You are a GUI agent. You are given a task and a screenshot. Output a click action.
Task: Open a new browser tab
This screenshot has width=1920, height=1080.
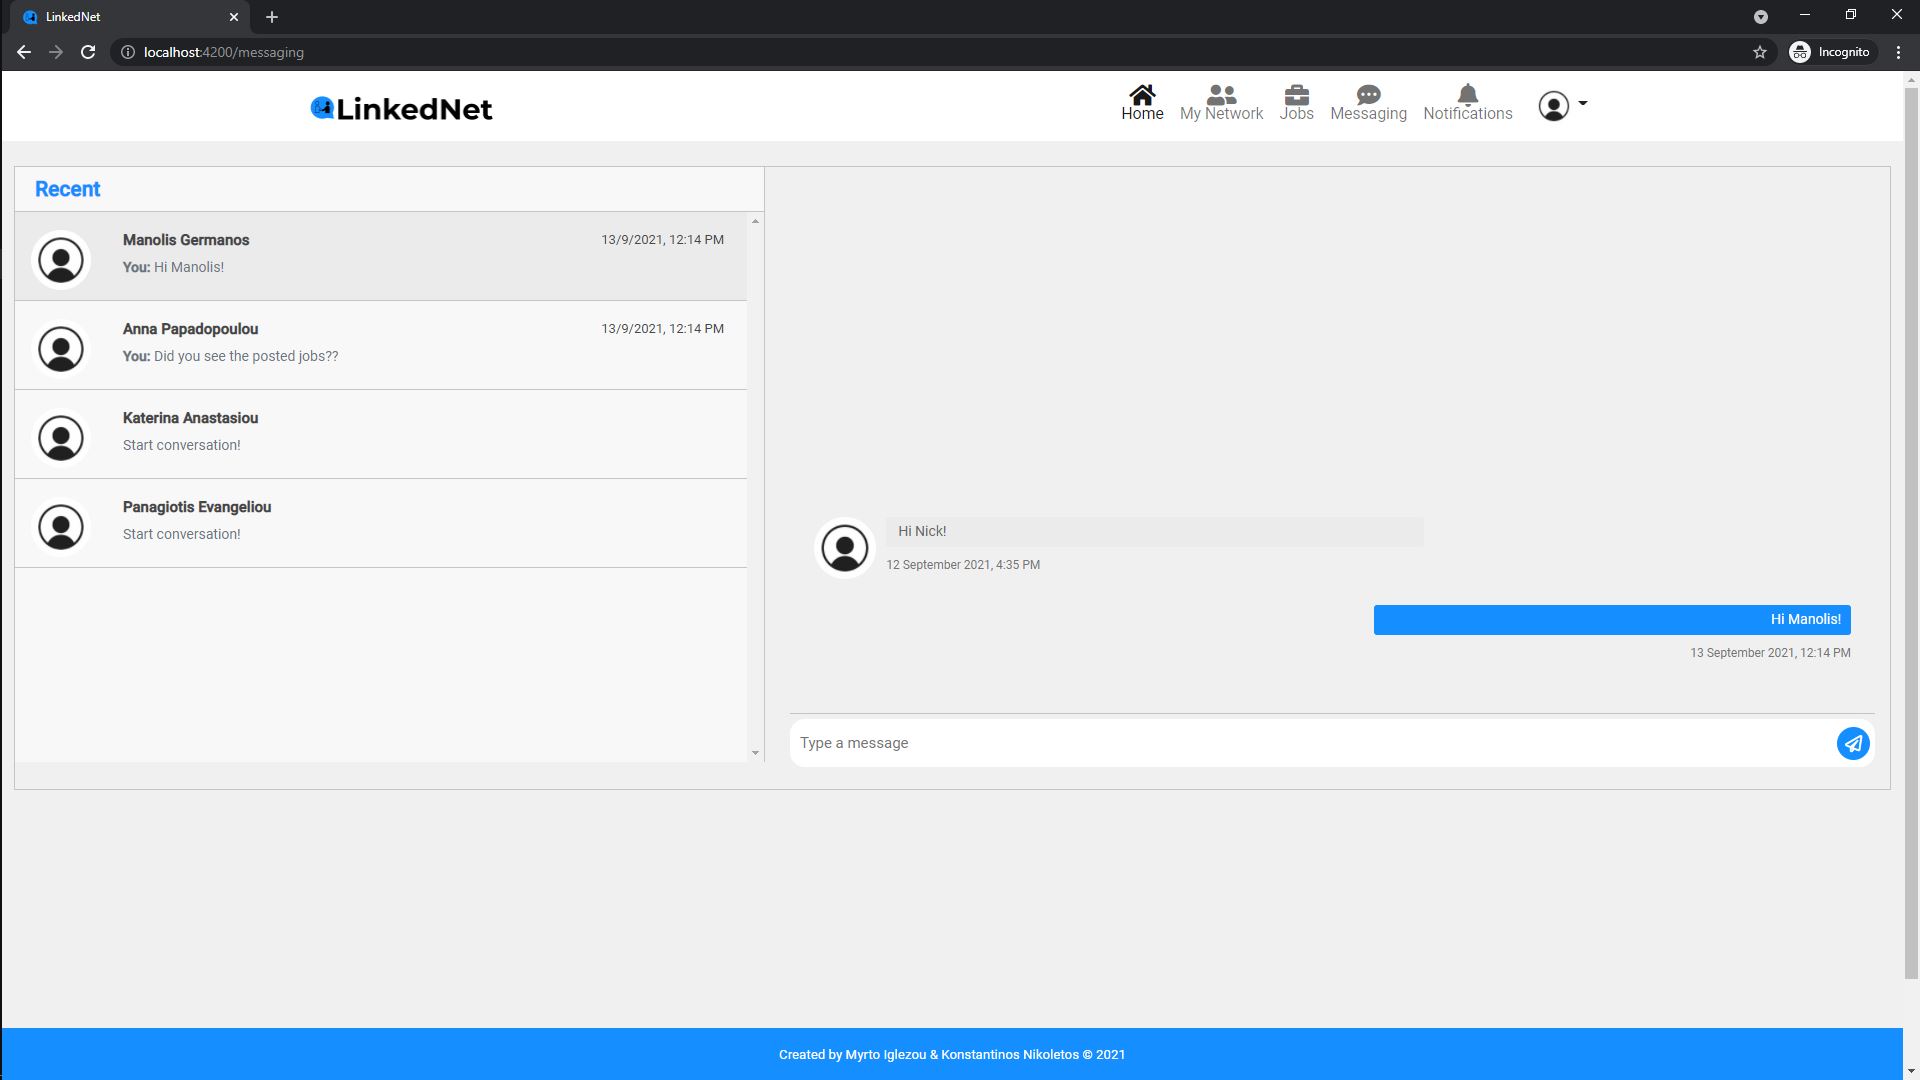tap(272, 17)
